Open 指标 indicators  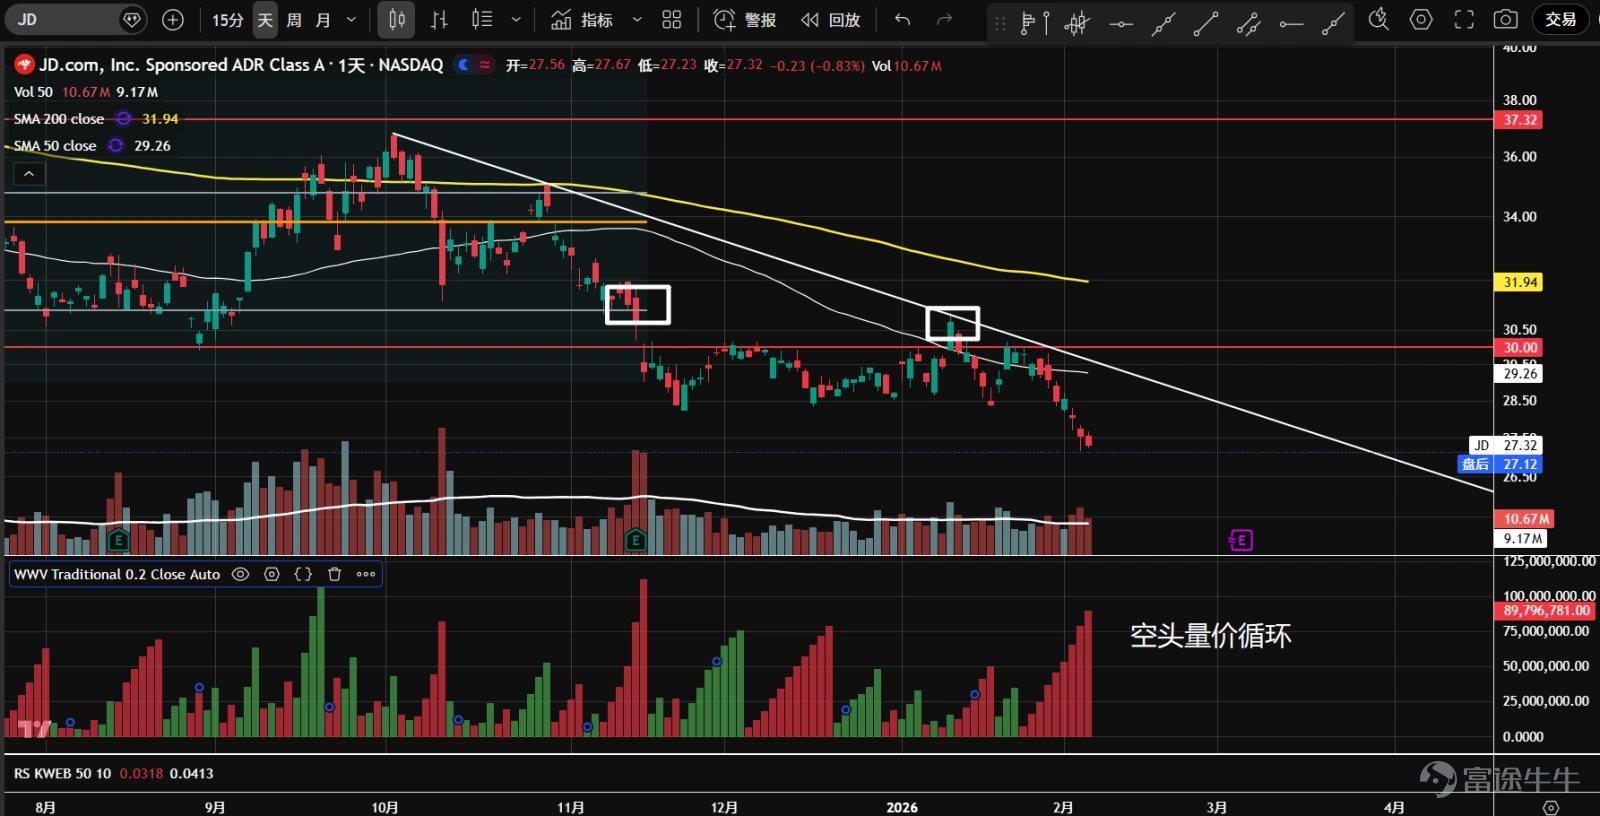point(582,19)
